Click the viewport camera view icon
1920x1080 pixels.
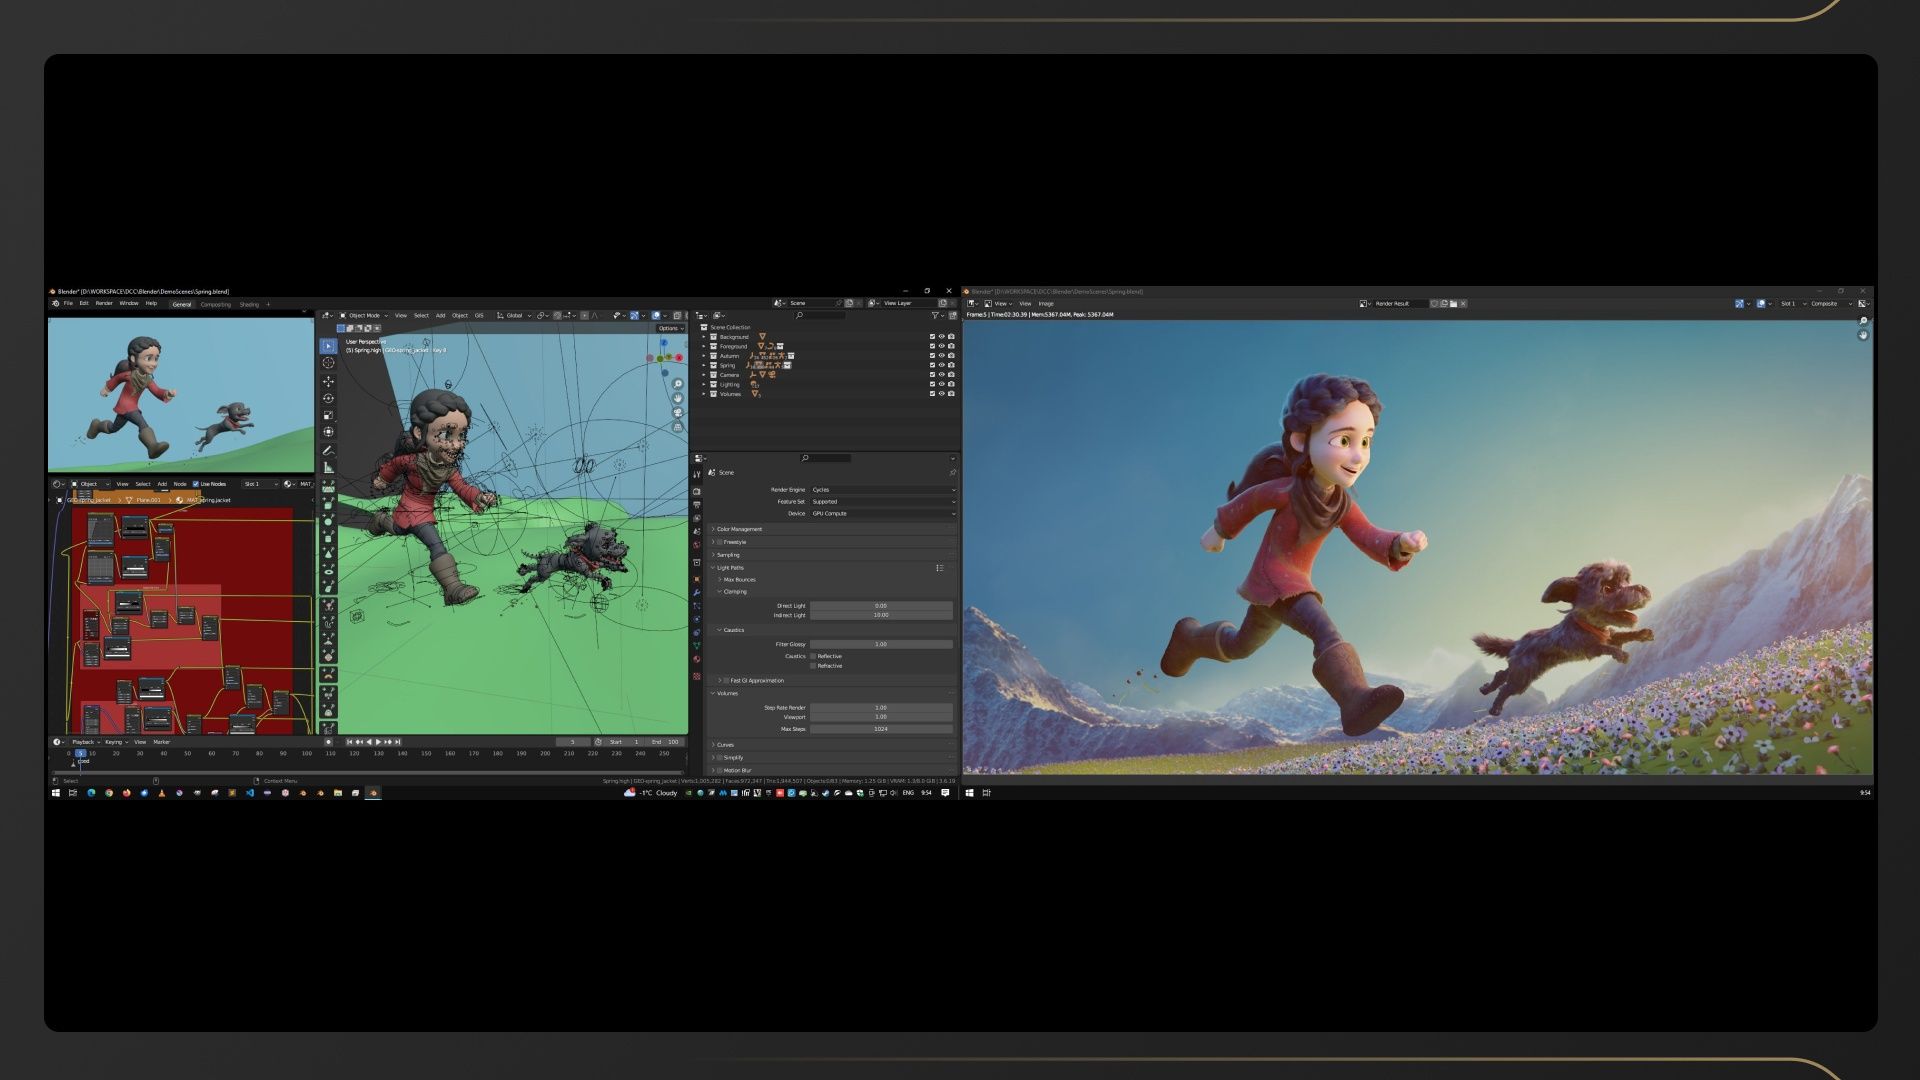click(x=678, y=412)
